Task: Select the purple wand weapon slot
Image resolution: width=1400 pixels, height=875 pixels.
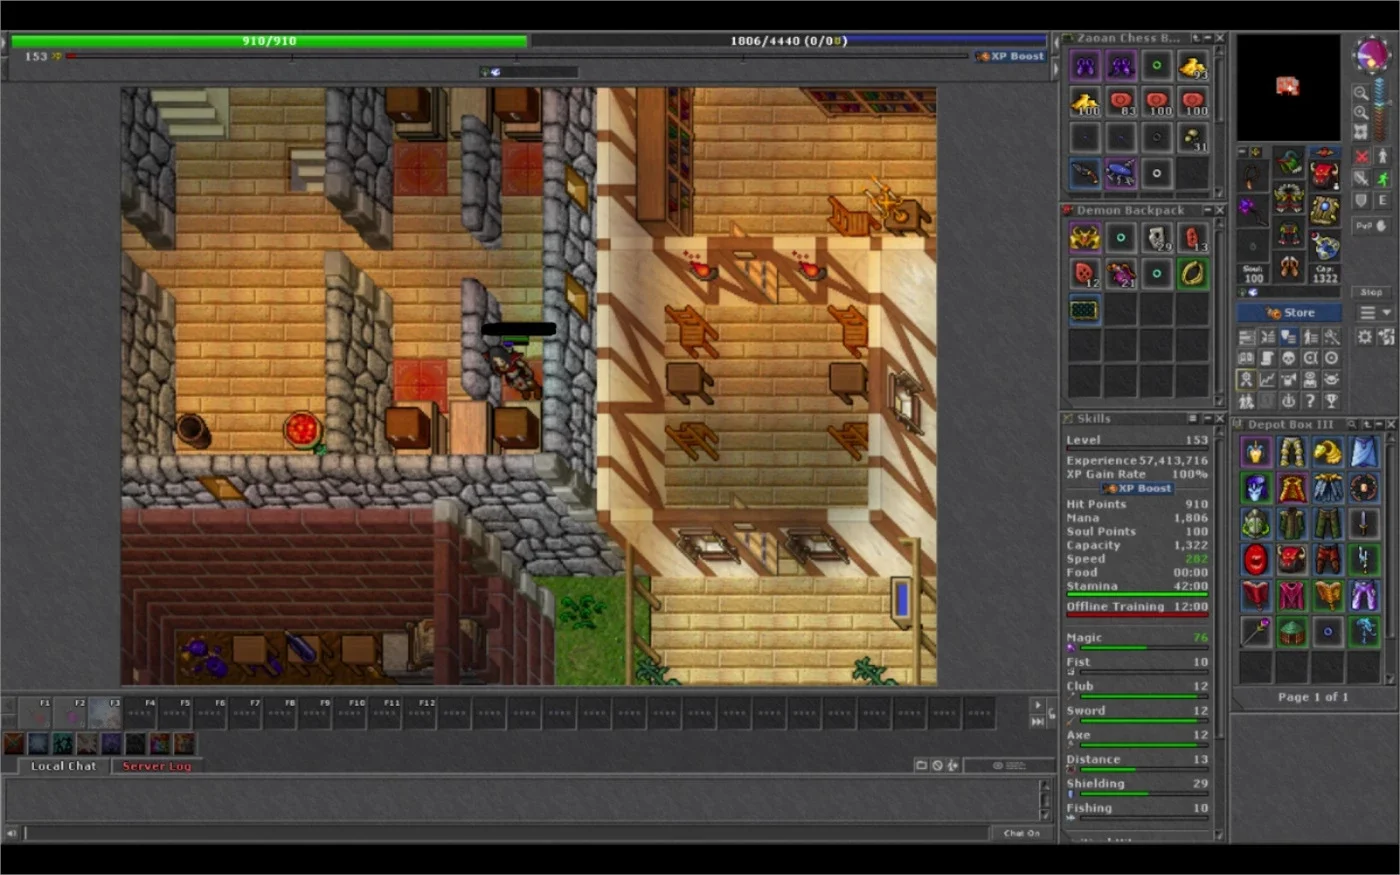Action: point(1252,208)
